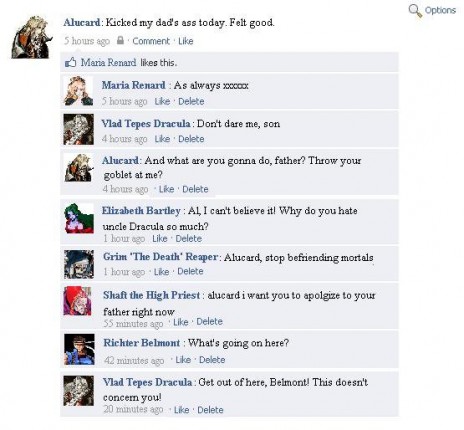Screen dimensions: 464x430
Task: Open Elizabeth Bartley's avatar picture
Action: (x=79, y=218)
